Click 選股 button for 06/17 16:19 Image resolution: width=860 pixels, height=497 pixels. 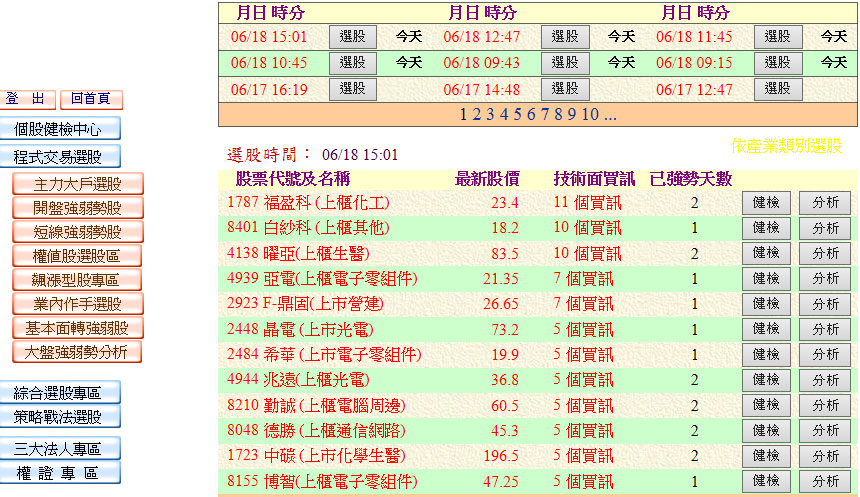pos(353,89)
